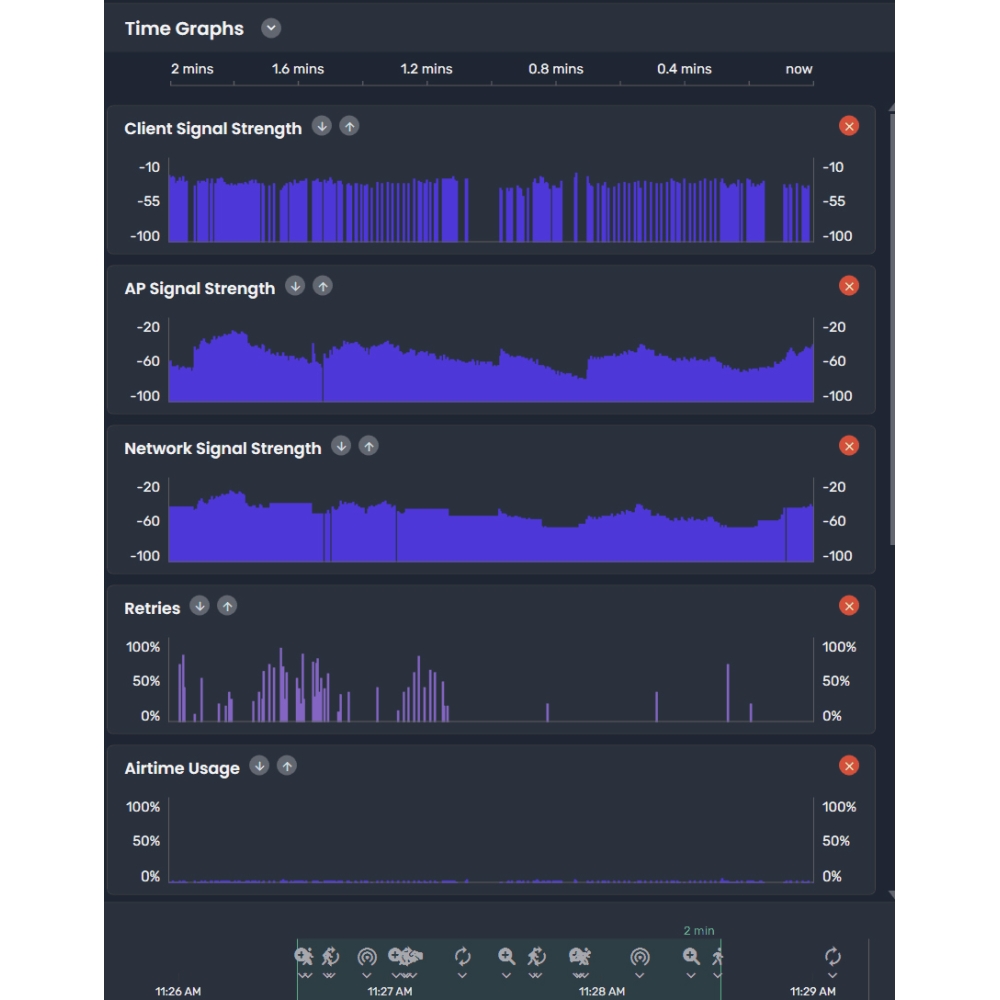Select the 11:28 AM timeline marker
The image size is (1000, 1000).
(602, 992)
